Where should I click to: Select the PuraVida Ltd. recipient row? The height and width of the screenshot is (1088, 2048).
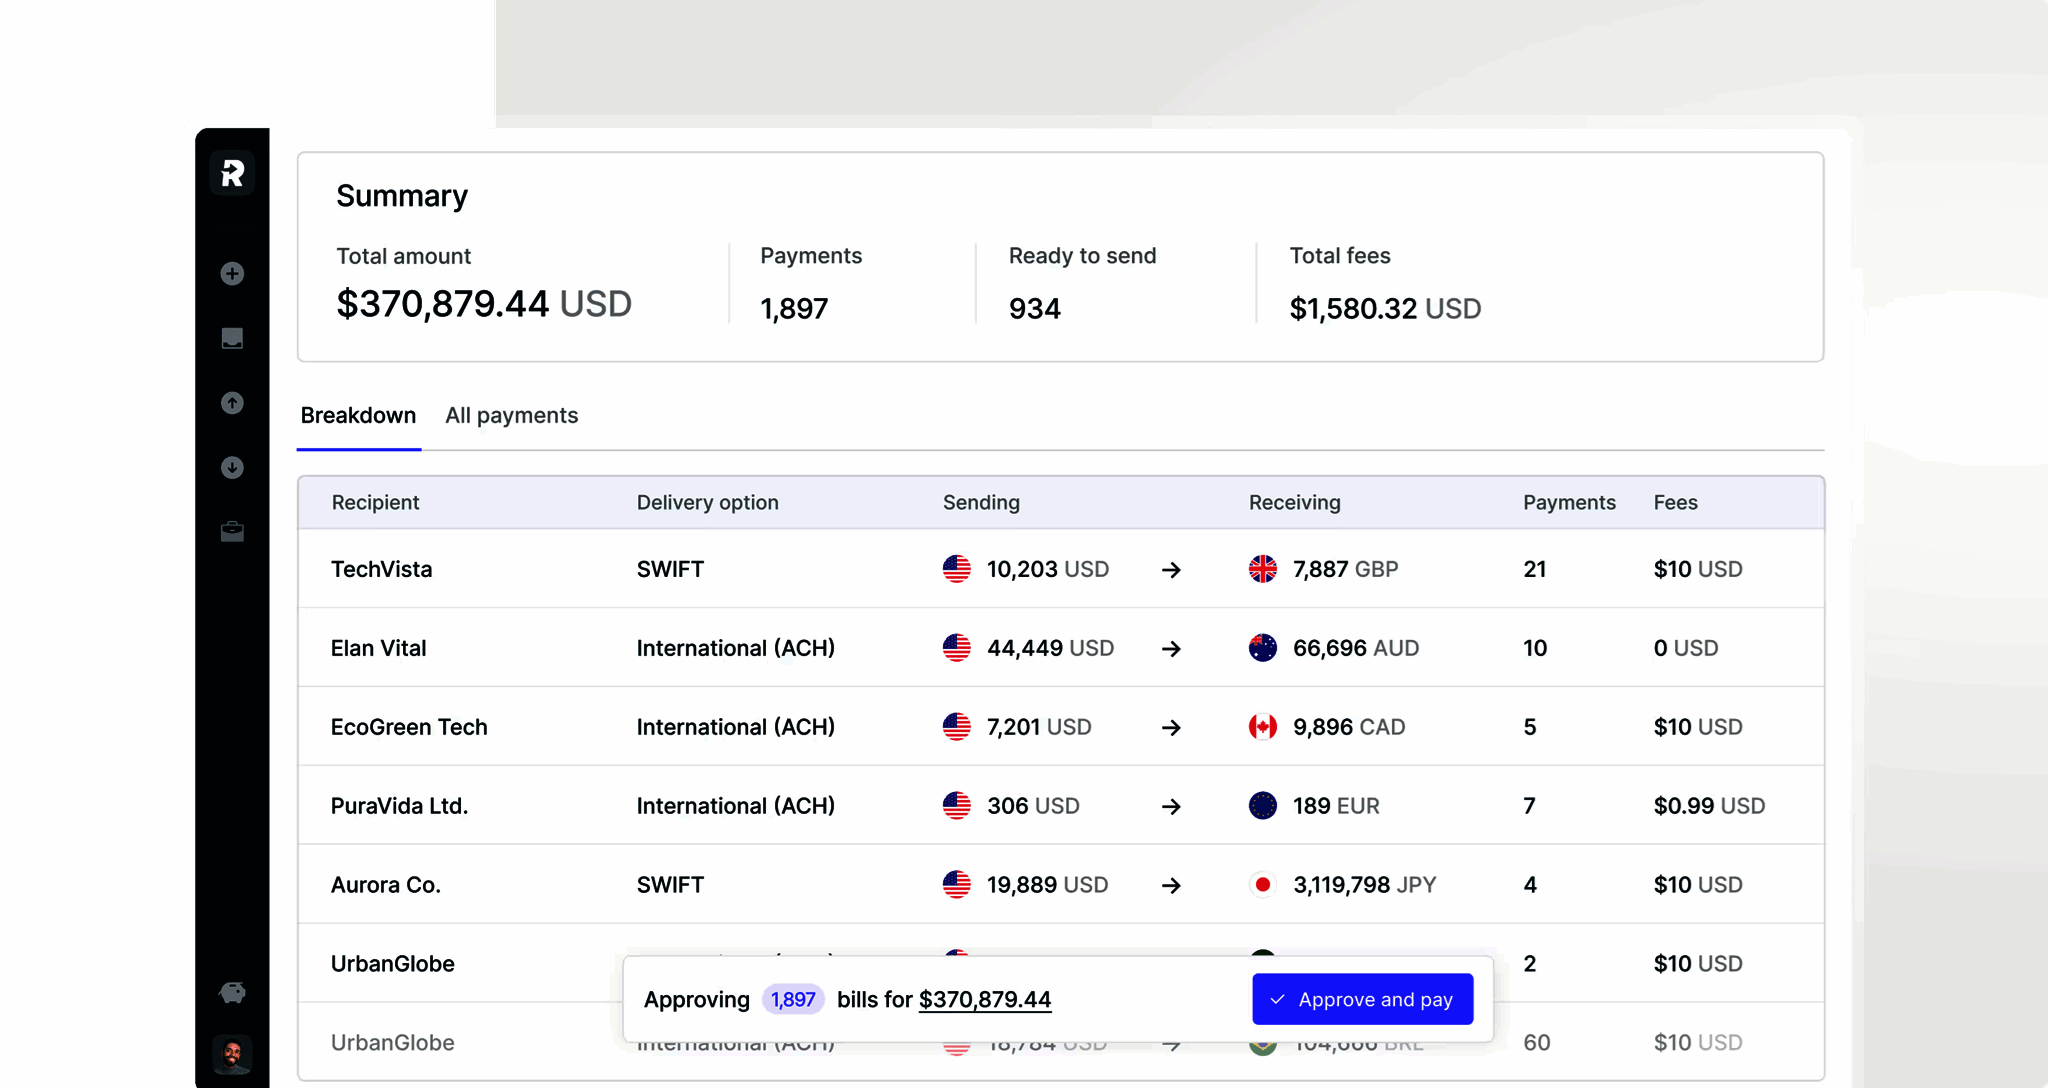[399, 806]
